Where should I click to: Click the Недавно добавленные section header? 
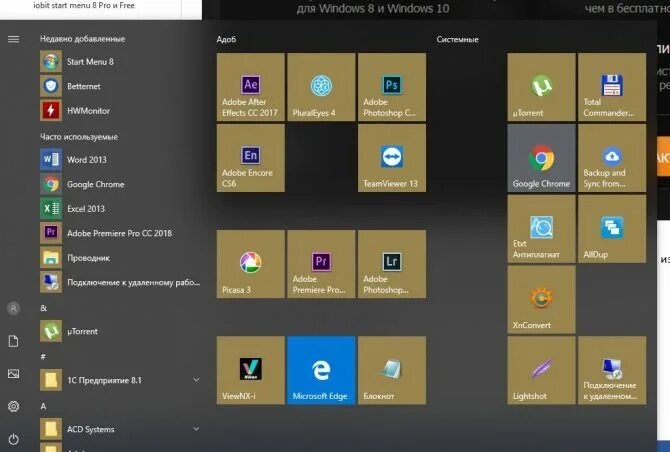(82, 39)
